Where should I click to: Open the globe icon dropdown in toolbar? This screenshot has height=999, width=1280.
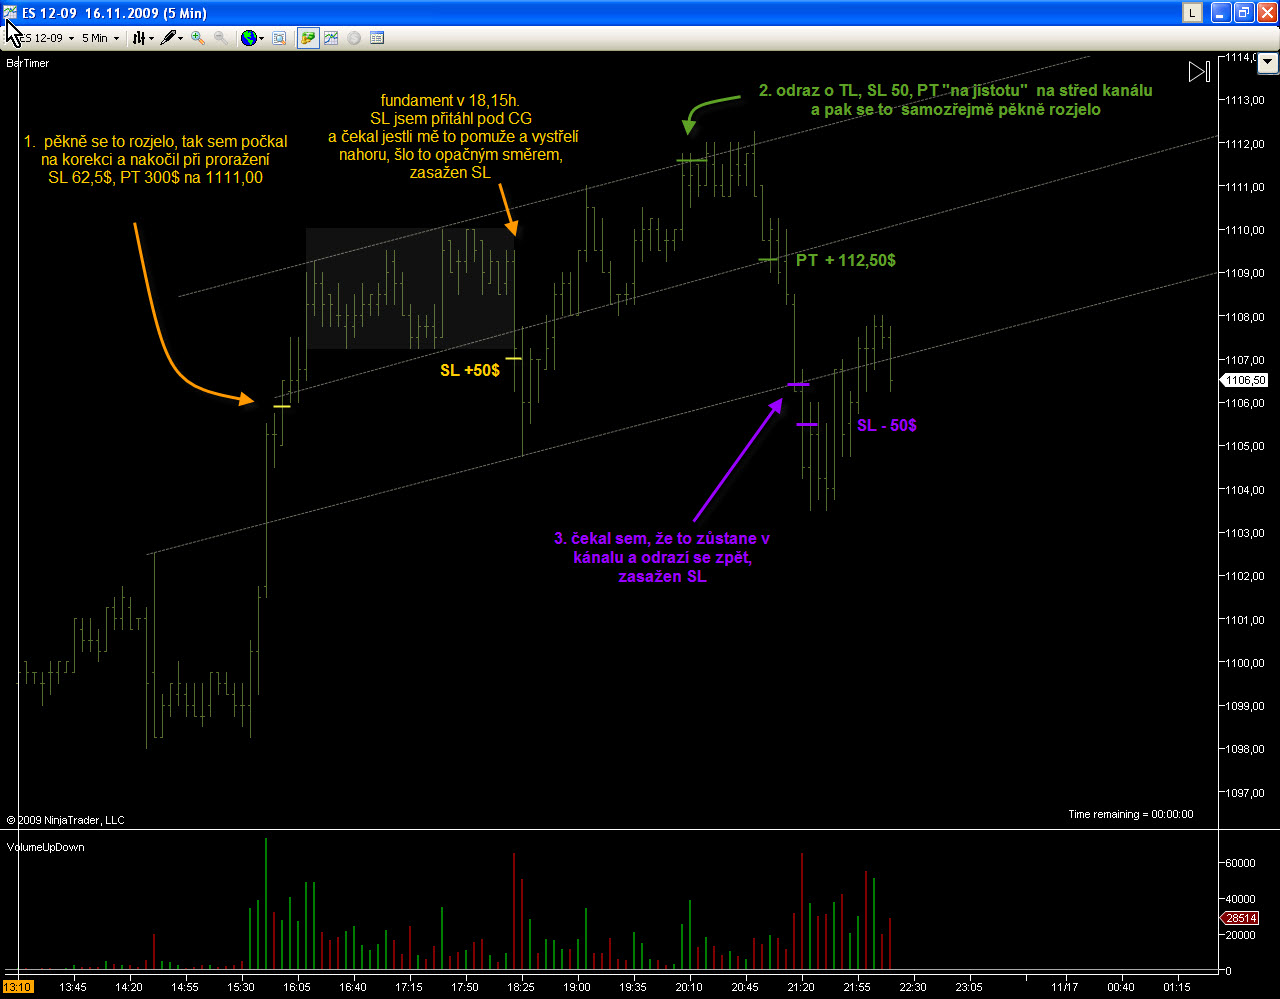tap(251, 38)
